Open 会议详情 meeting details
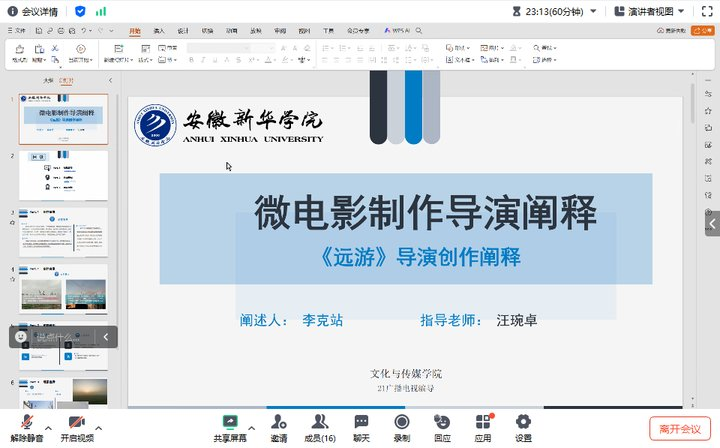This screenshot has width=720, height=448. click(x=32, y=11)
